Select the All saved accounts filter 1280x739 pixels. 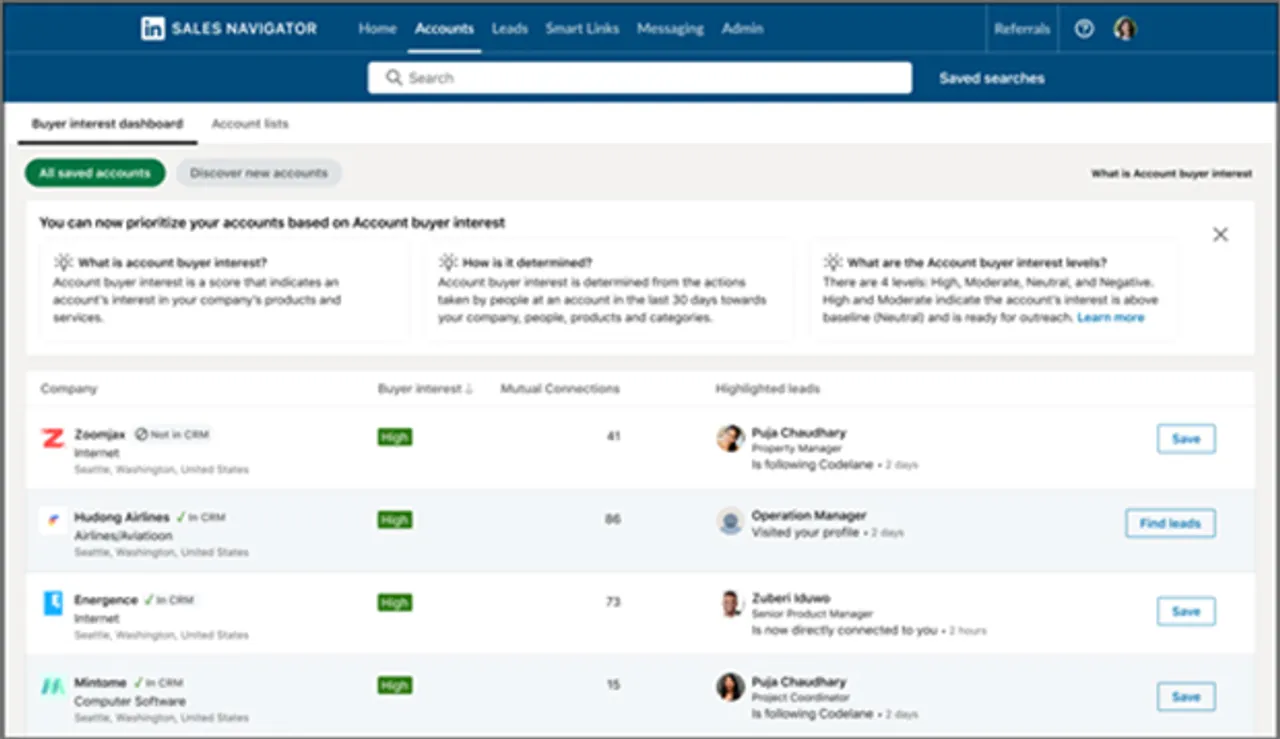click(95, 173)
